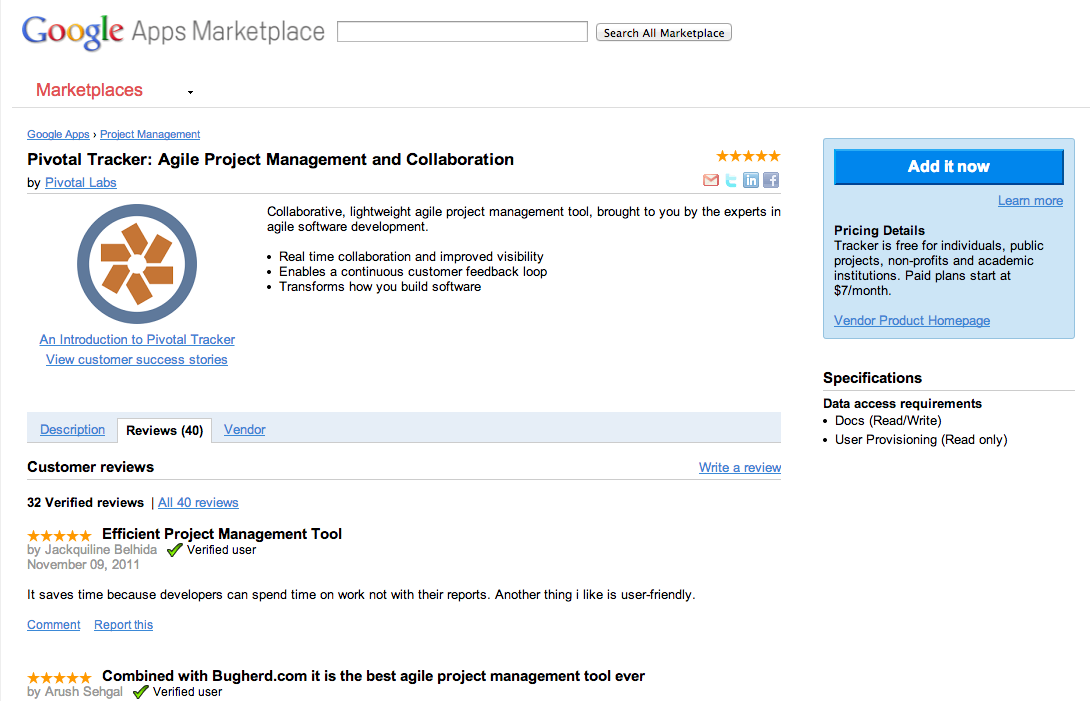Click verified checkmark beside Arush Sehgal
The height and width of the screenshot is (701, 1090).
[140, 692]
